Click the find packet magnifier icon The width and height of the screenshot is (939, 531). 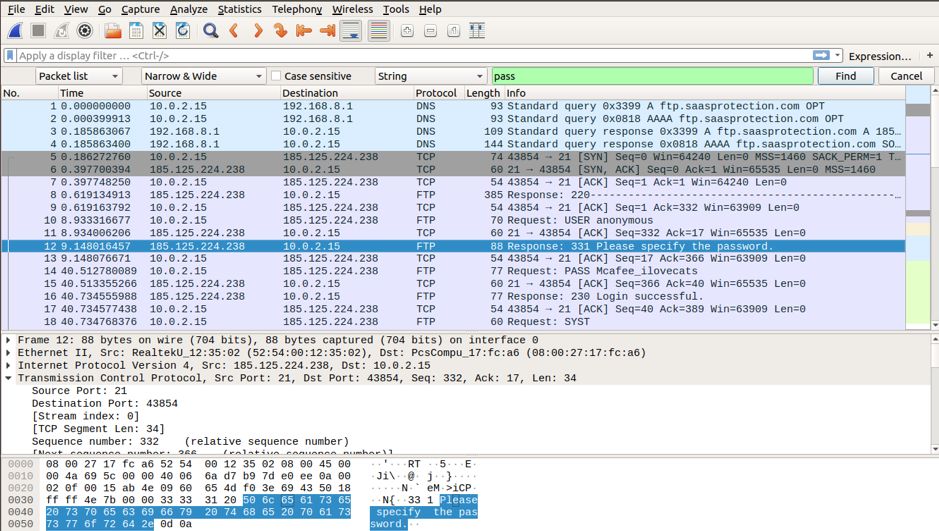coord(210,31)
